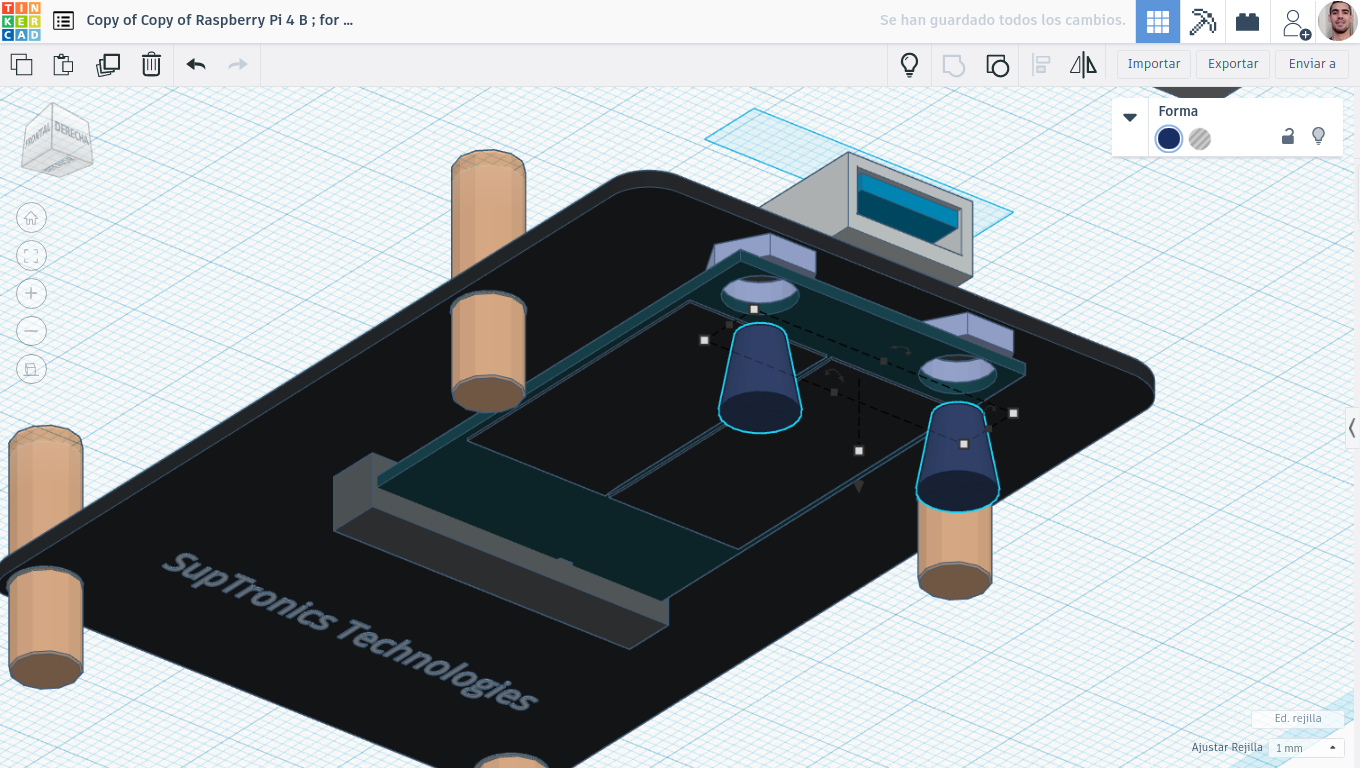Zoom out with the minus button

click(31, 331)
